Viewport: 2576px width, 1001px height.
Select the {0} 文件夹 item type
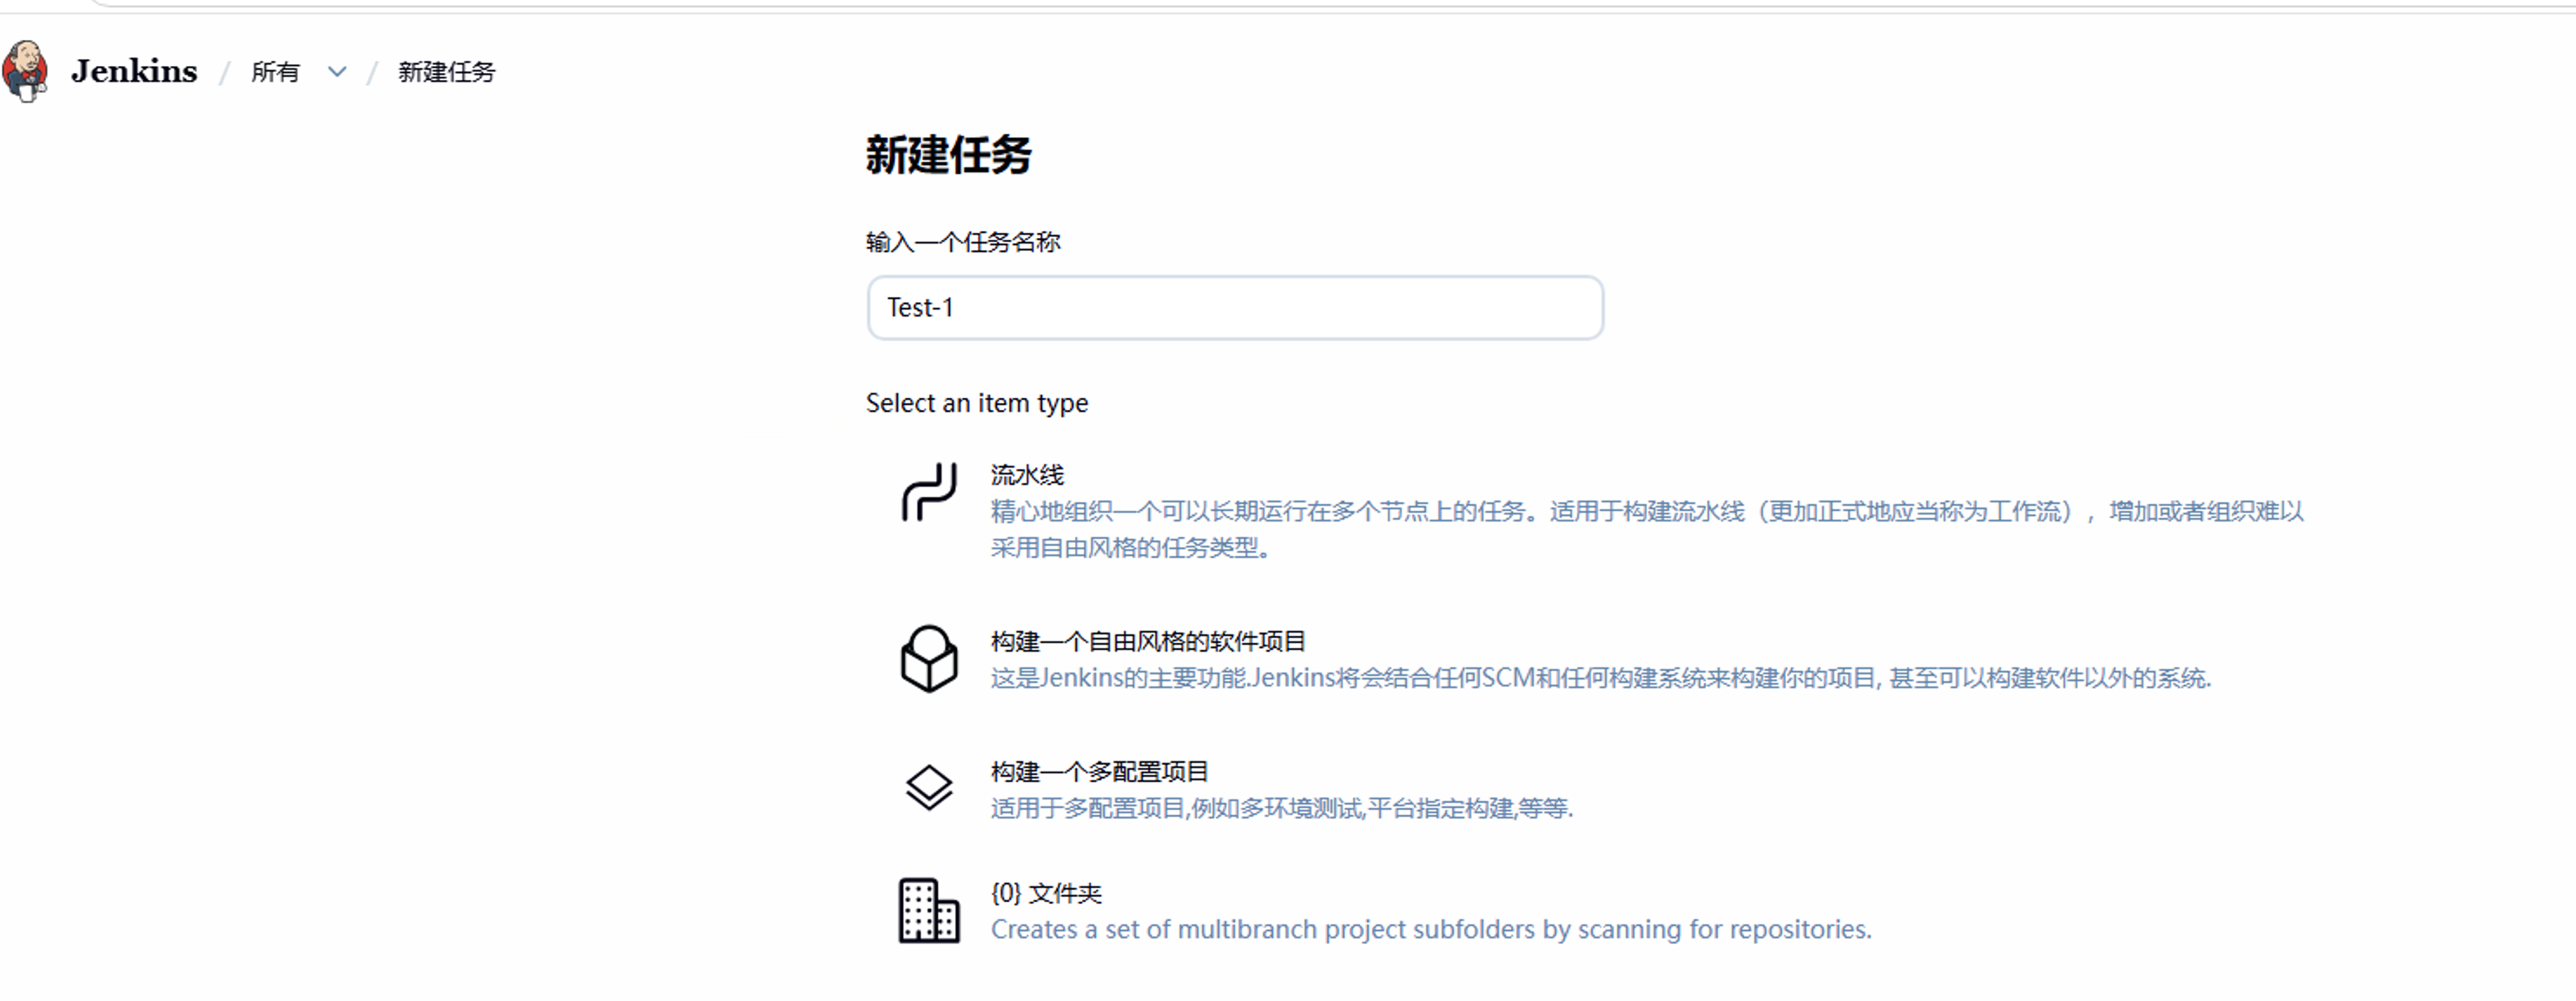click(1046, 893)
